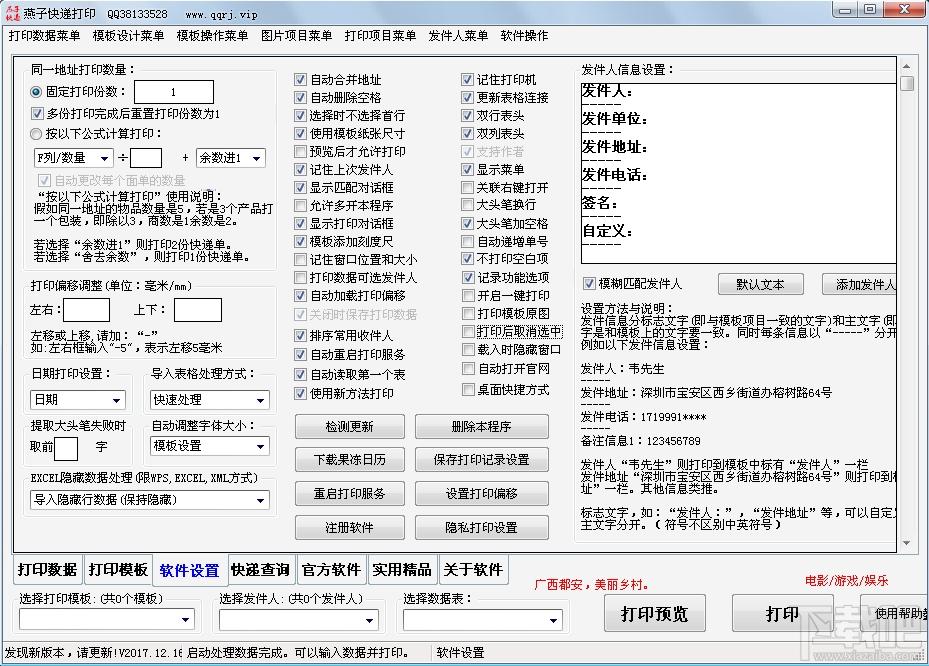Click the settings panel scrollbar up arrow
This screenshot has width=929, height=666.
(x=906, y=65)
